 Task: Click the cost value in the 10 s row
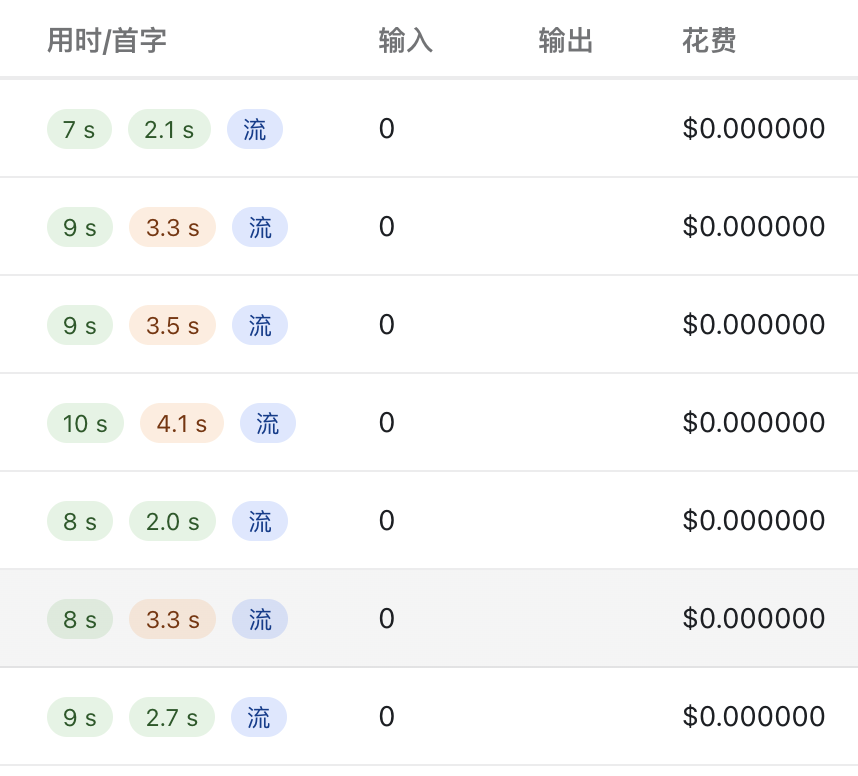(x=753, y=422)
